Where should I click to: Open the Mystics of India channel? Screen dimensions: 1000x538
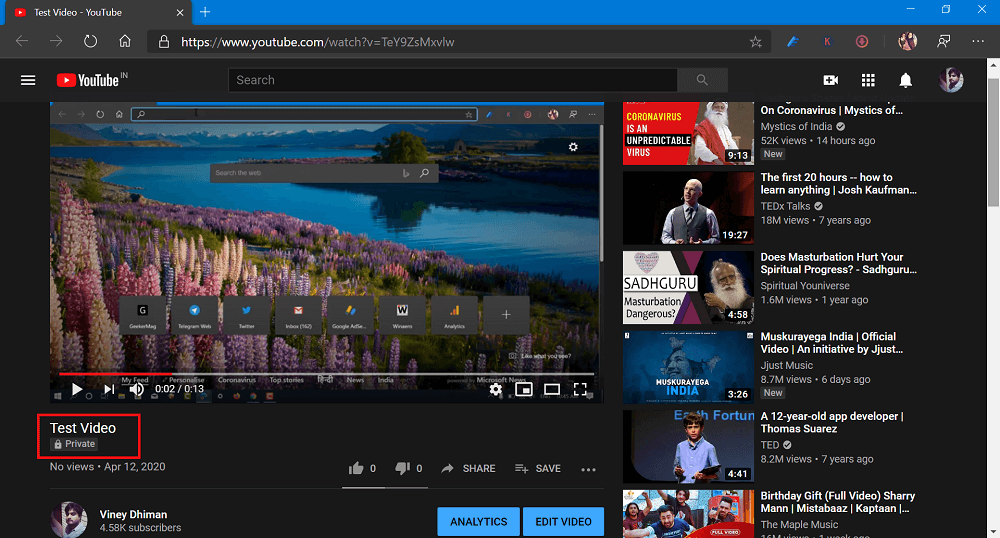click(797, 126)
